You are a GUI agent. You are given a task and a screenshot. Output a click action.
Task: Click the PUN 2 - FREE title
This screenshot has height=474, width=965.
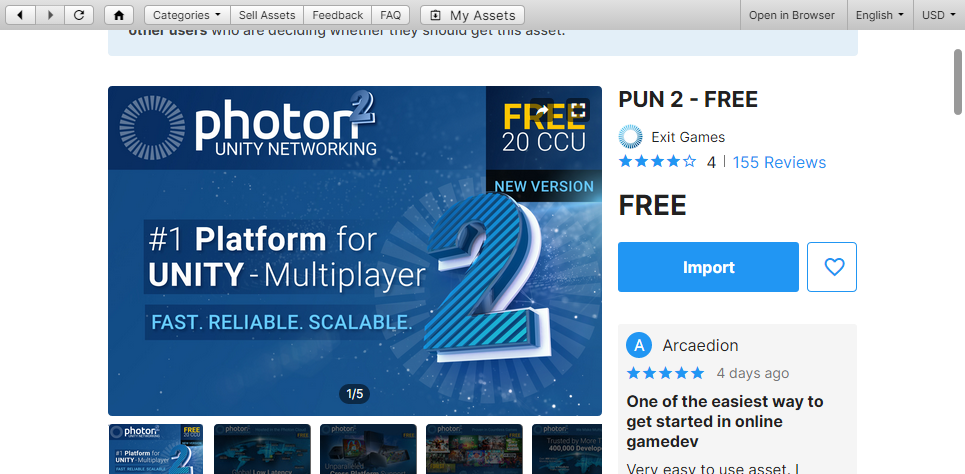tap(688, 99)
